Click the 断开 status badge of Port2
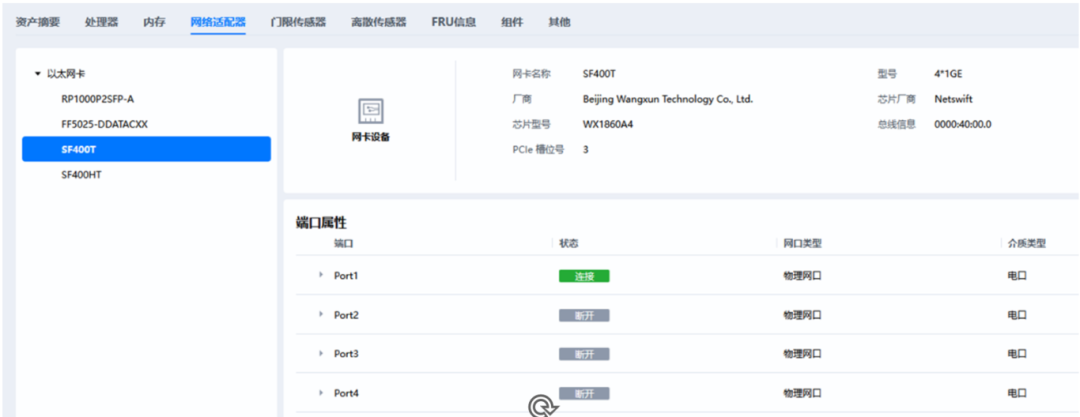Image resolution: width=1080 pixels, height=417 pixels. (584, 315)
